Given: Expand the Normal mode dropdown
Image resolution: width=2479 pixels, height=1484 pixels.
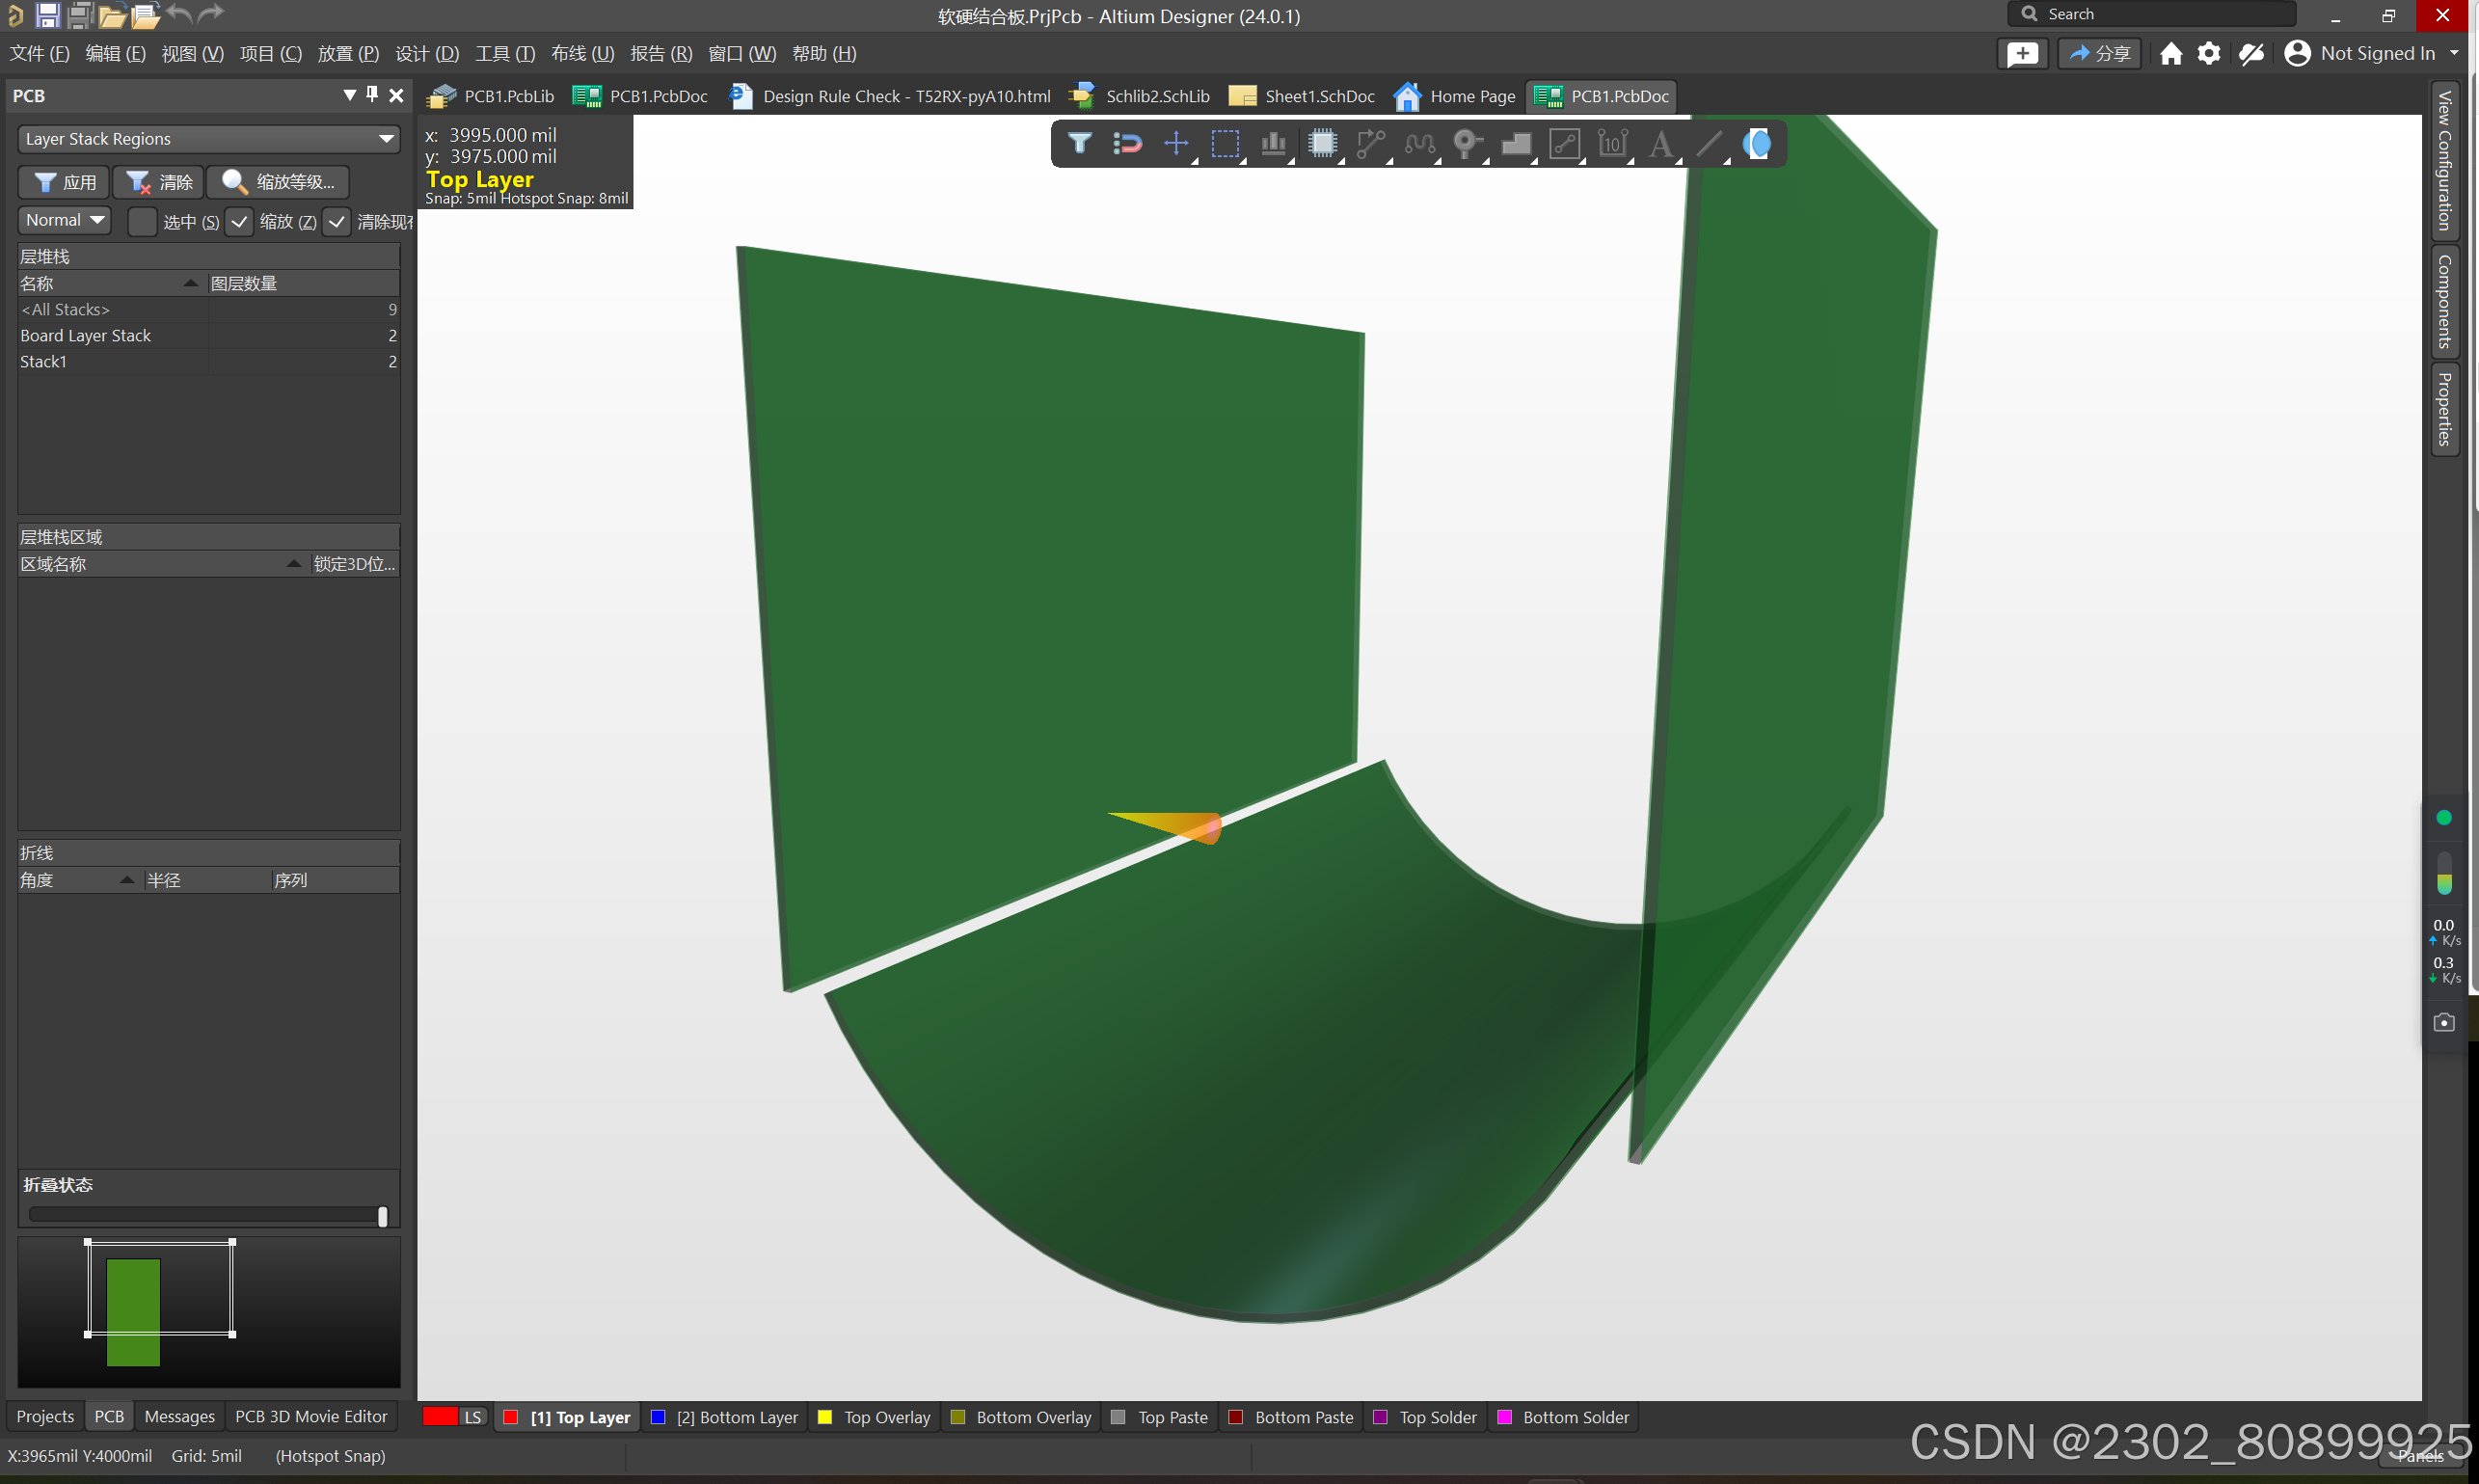Looking at the screenshot, I should coord(64,220).
